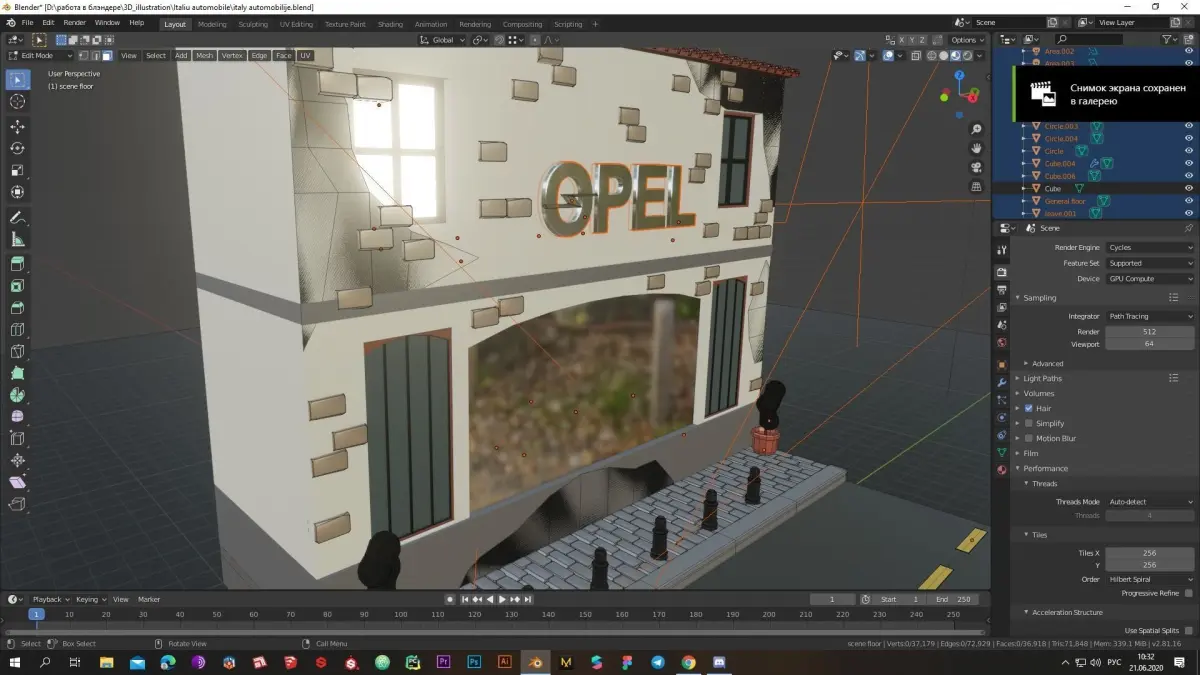Viewport: 1200px width, 675px height.
Task: Select the Cursor tool in left toolbar
Action: pos(17,102)
